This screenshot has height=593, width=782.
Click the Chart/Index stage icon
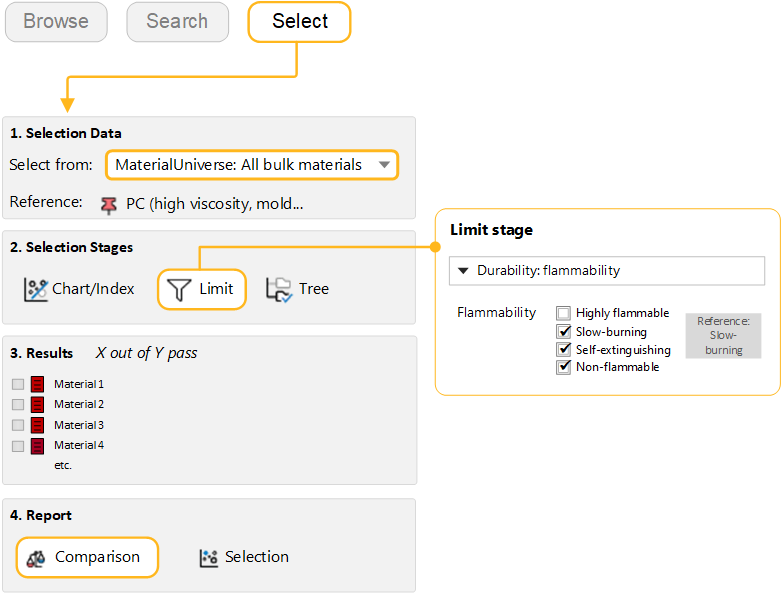(37, 289)
